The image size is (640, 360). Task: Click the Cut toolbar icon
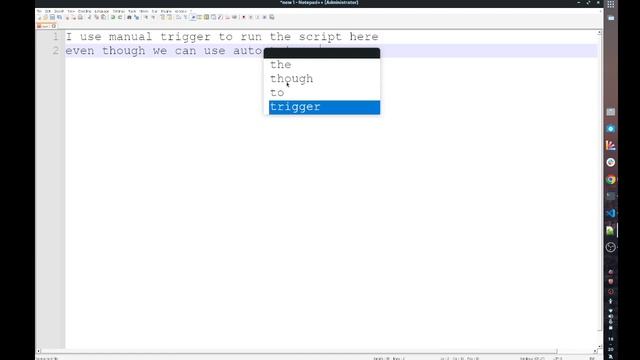pyautogui.click(x=89, y=17)
